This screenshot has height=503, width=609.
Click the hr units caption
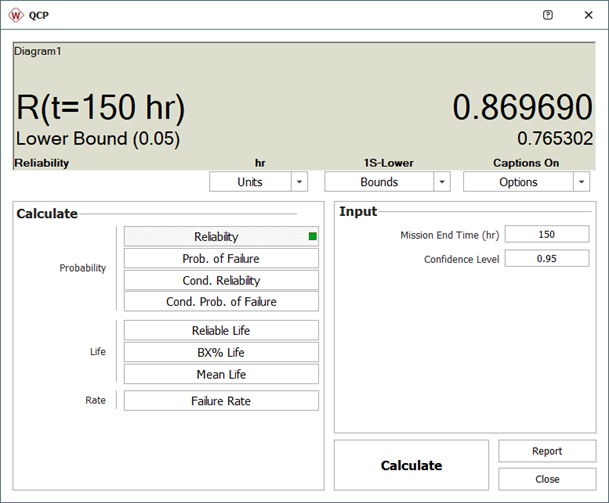[260, 163]
